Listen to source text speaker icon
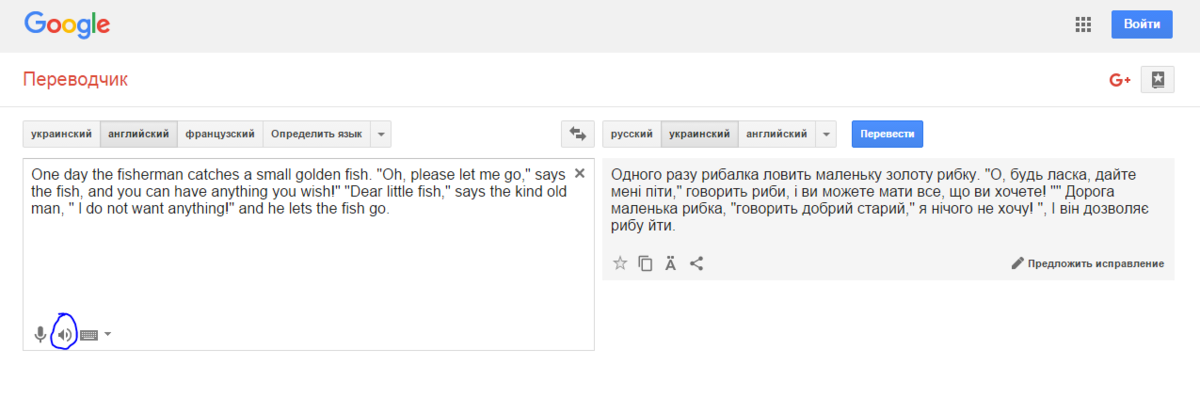 64,334
